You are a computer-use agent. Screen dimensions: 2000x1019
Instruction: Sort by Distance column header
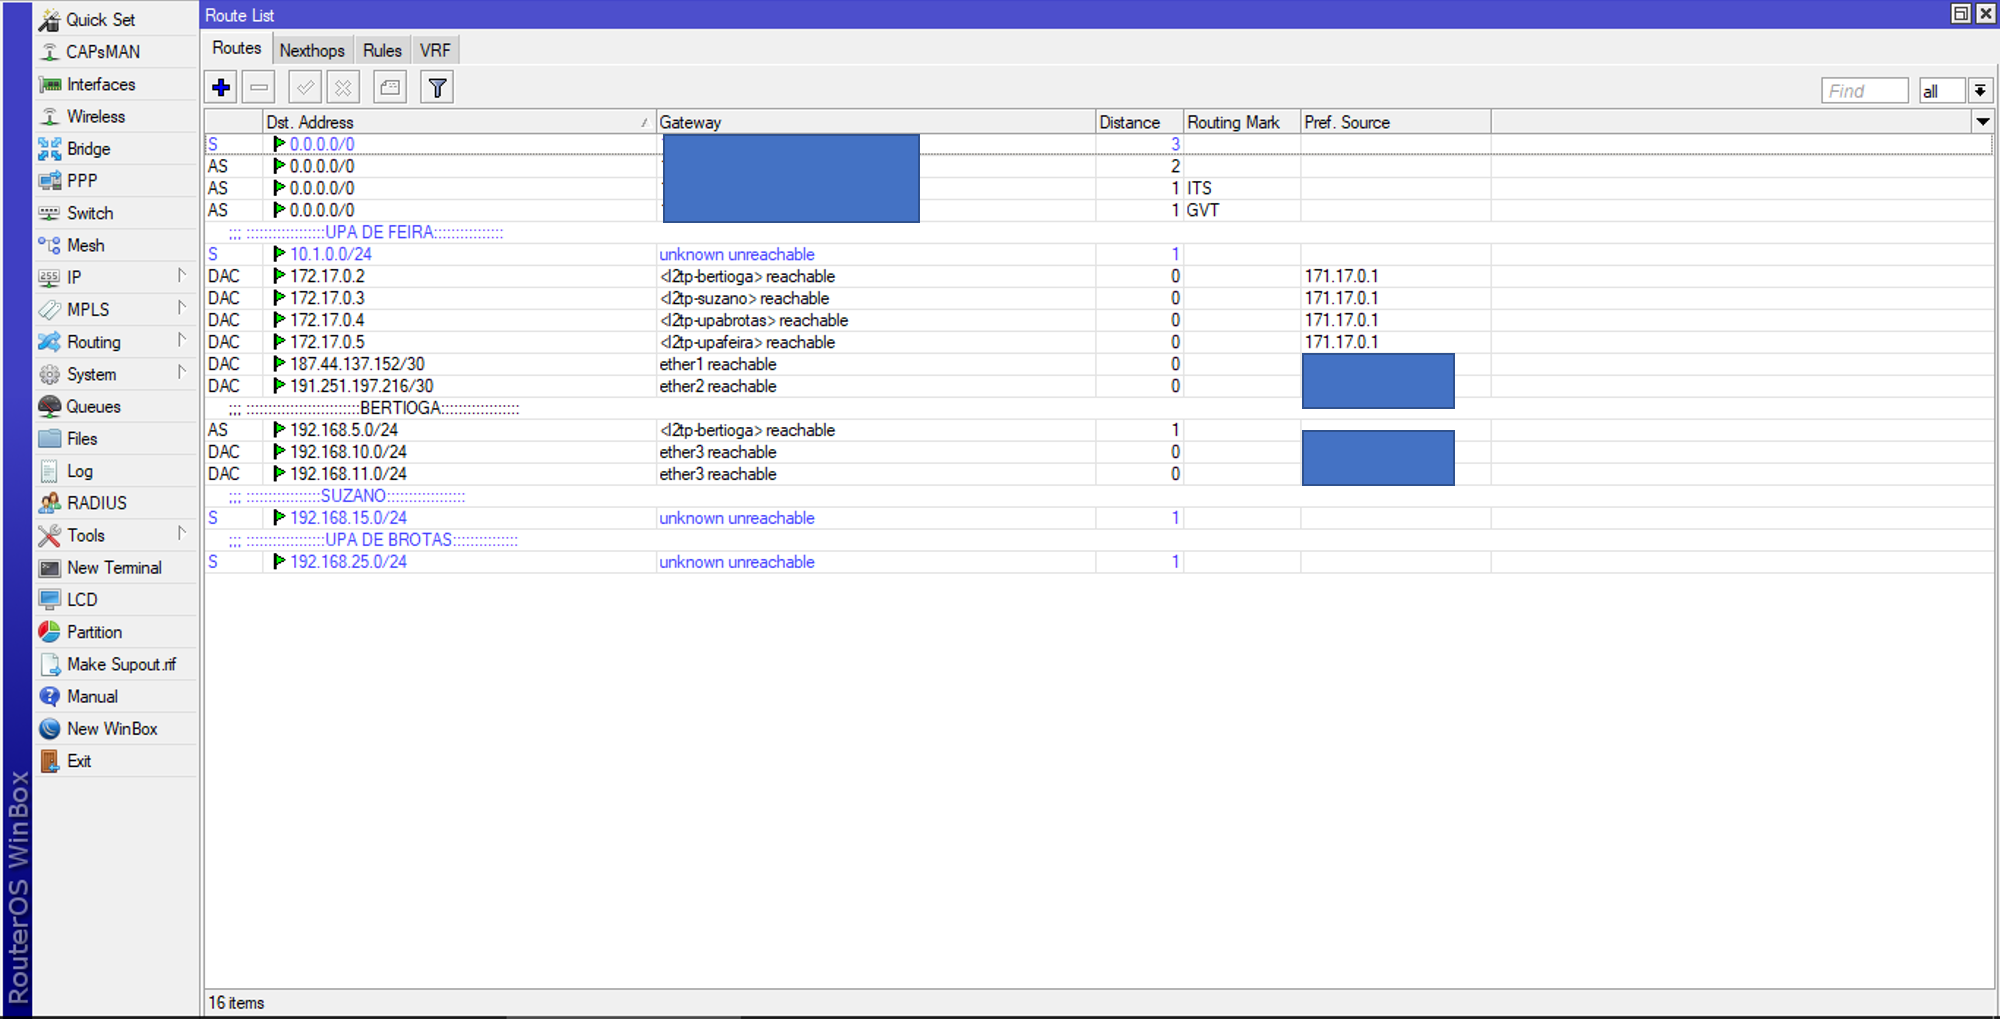1140,122
